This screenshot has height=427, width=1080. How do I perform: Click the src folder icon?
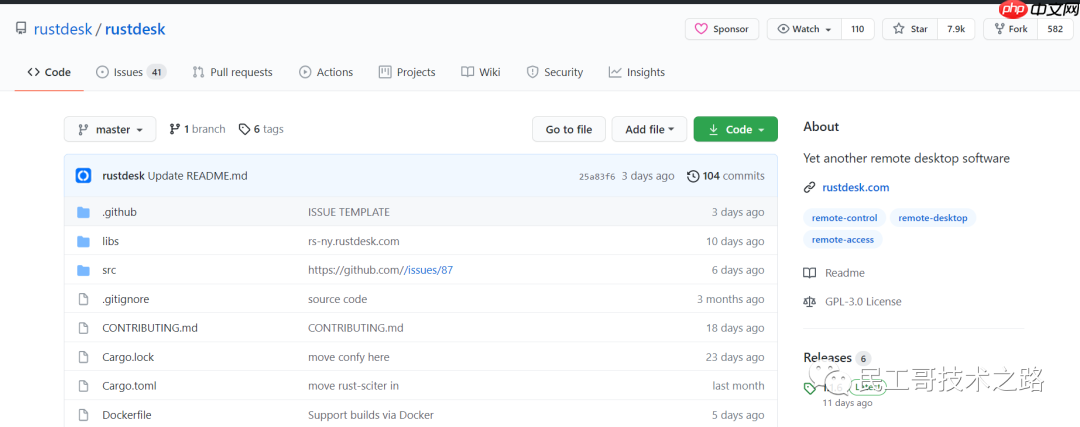click(83, 270)
